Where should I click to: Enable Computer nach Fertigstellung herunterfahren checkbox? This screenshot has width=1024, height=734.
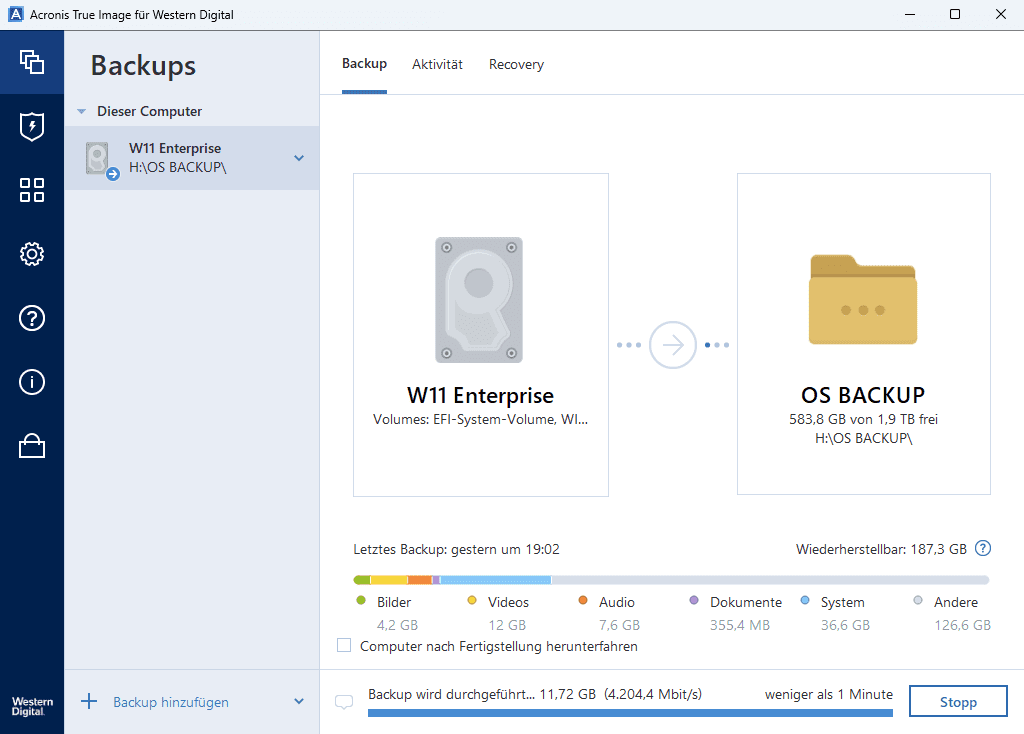click(x=344, y=646)
